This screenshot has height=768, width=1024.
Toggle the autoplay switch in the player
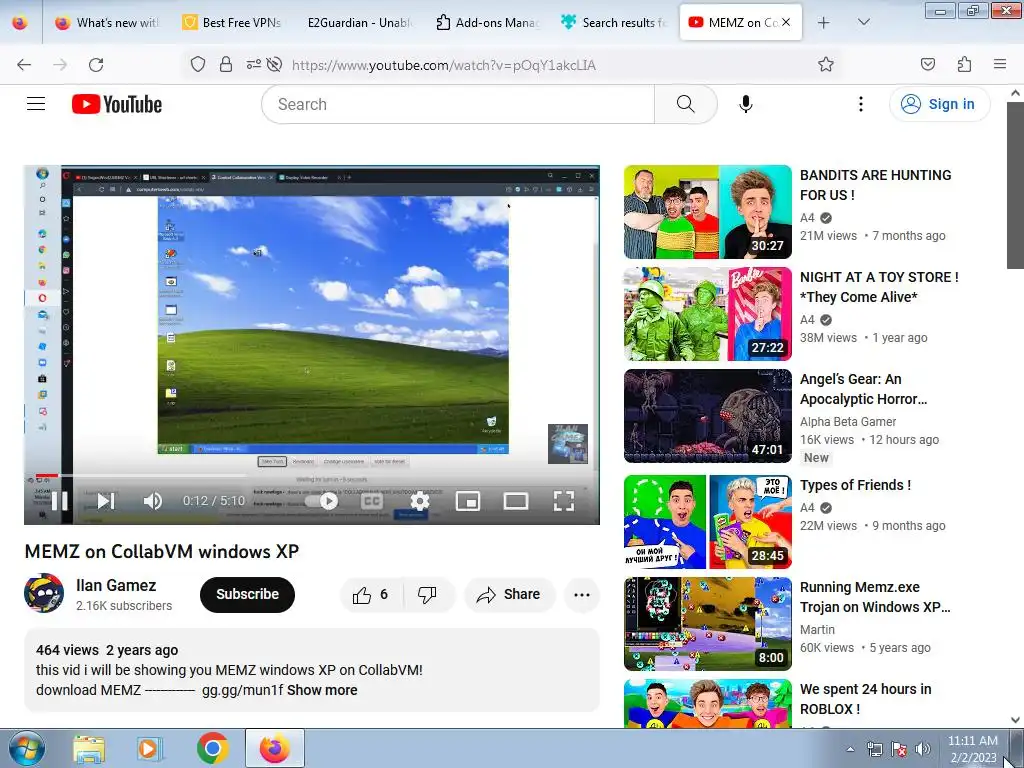click(322, 501)
